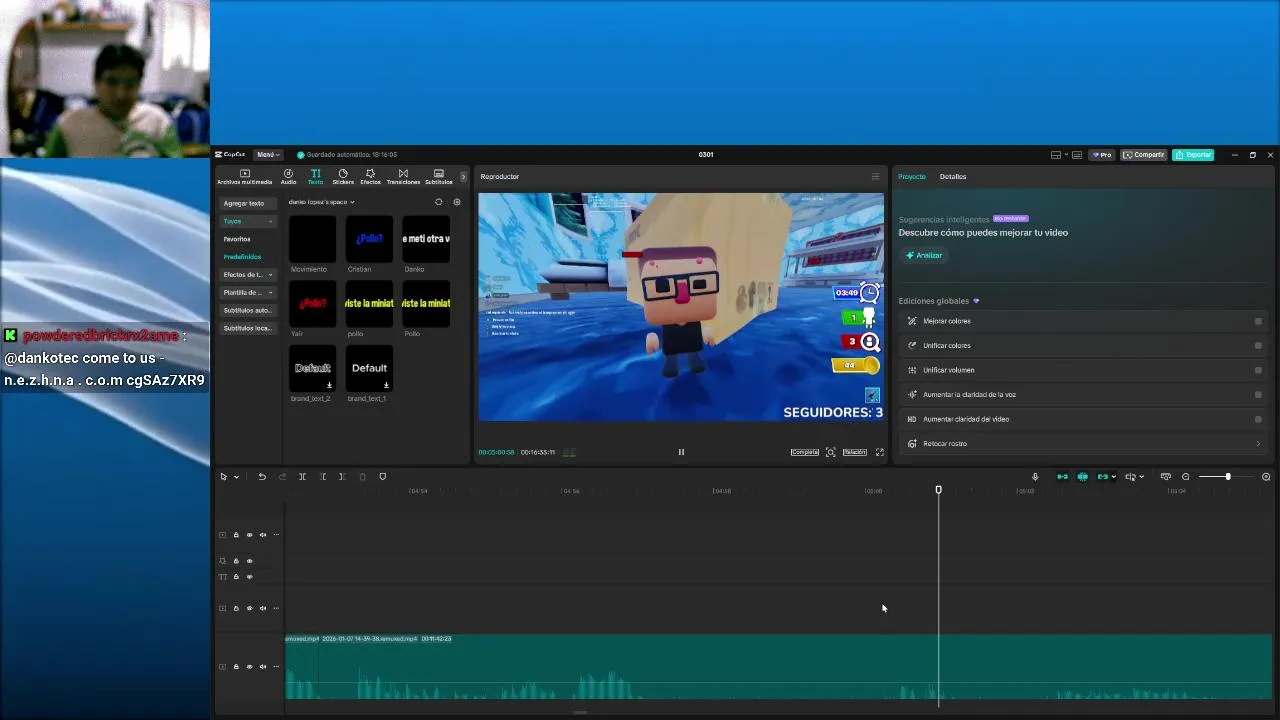This screenshot has height=720, width=1280.
Task: Adjust the timeline zoom slider
Action: tap(1228, 477)
